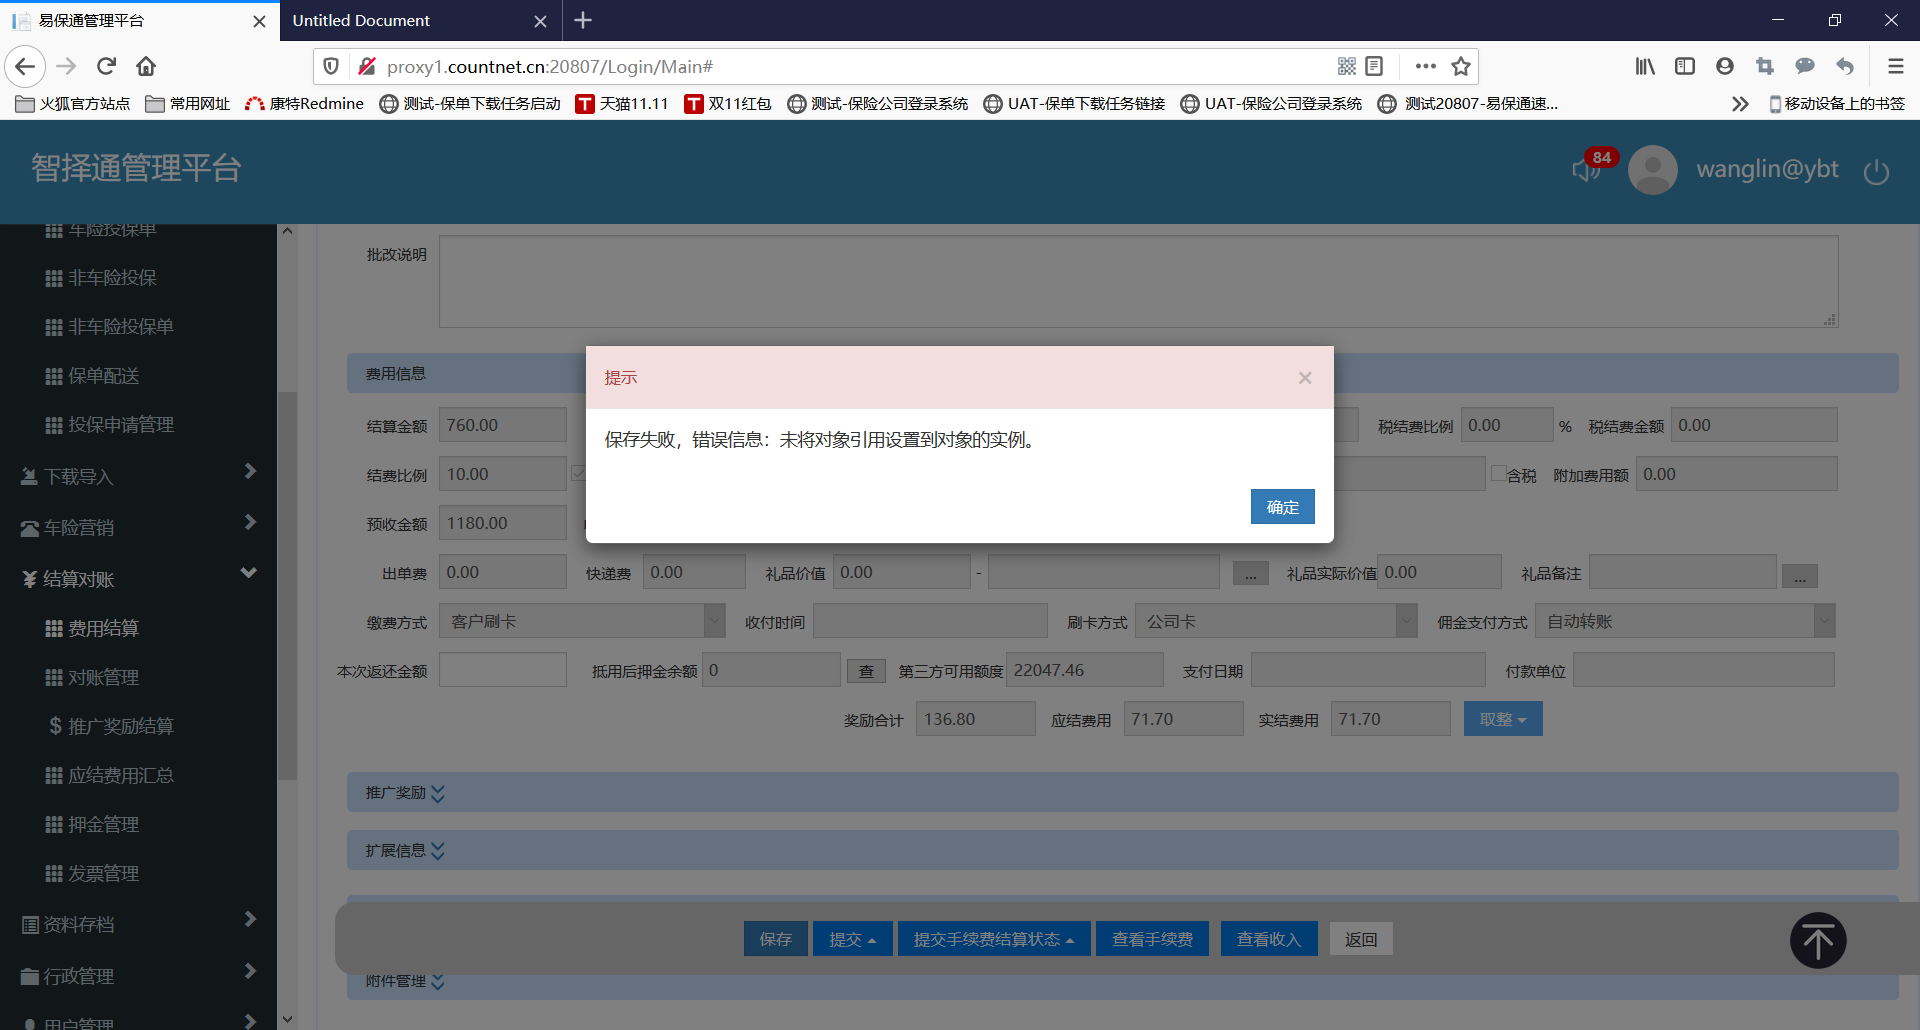Expand the 资料存档 sidebar menu
1920x1030 pixels.
[138, 924]
